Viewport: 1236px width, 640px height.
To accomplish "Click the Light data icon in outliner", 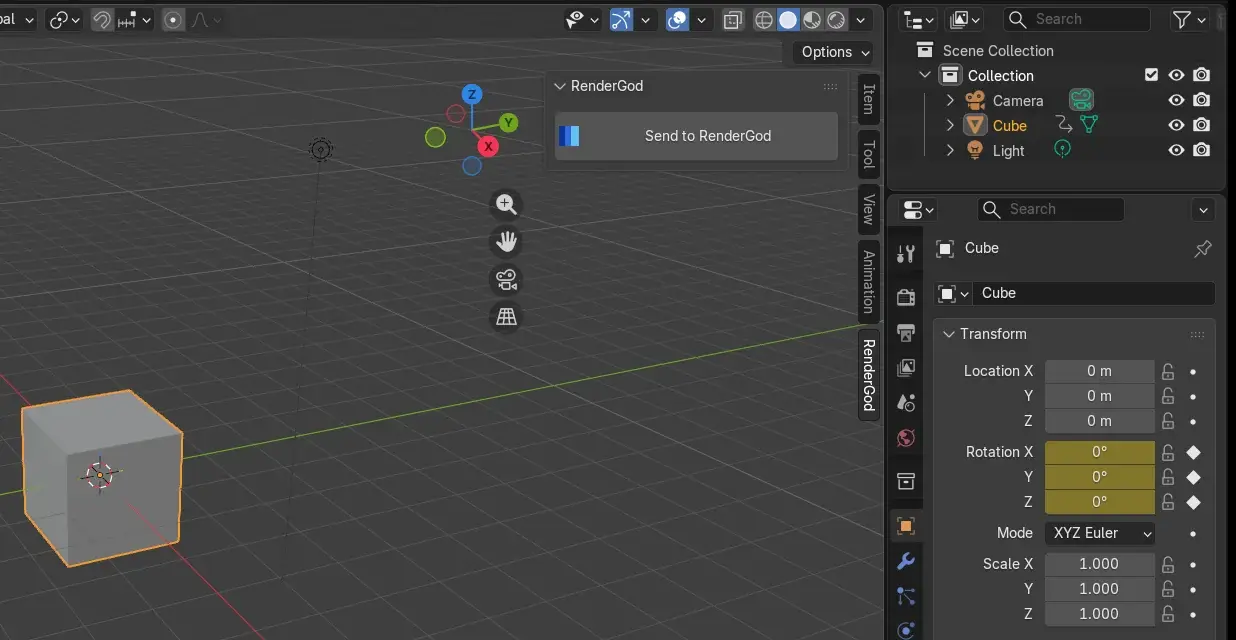I will [x=1062, y=149].
